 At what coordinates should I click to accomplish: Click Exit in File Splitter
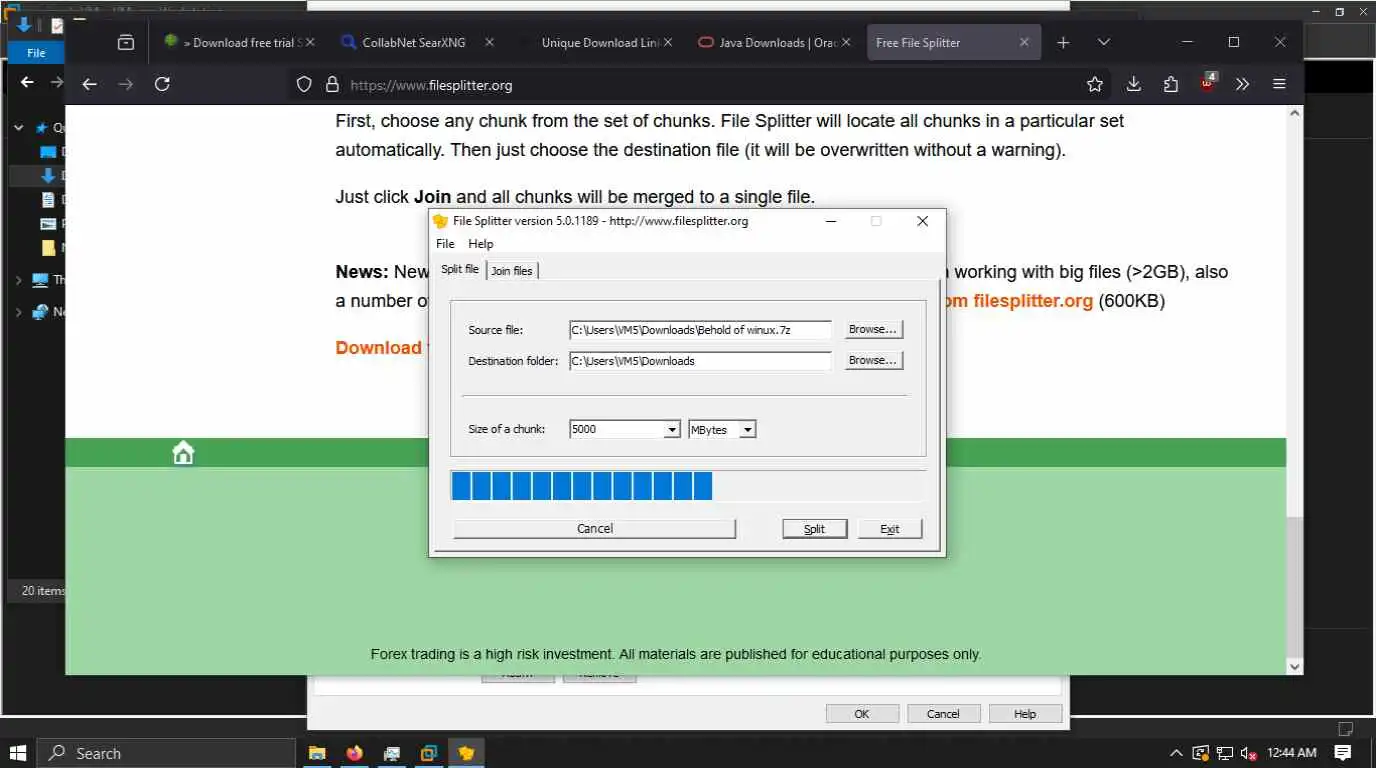tap(889, 529)
